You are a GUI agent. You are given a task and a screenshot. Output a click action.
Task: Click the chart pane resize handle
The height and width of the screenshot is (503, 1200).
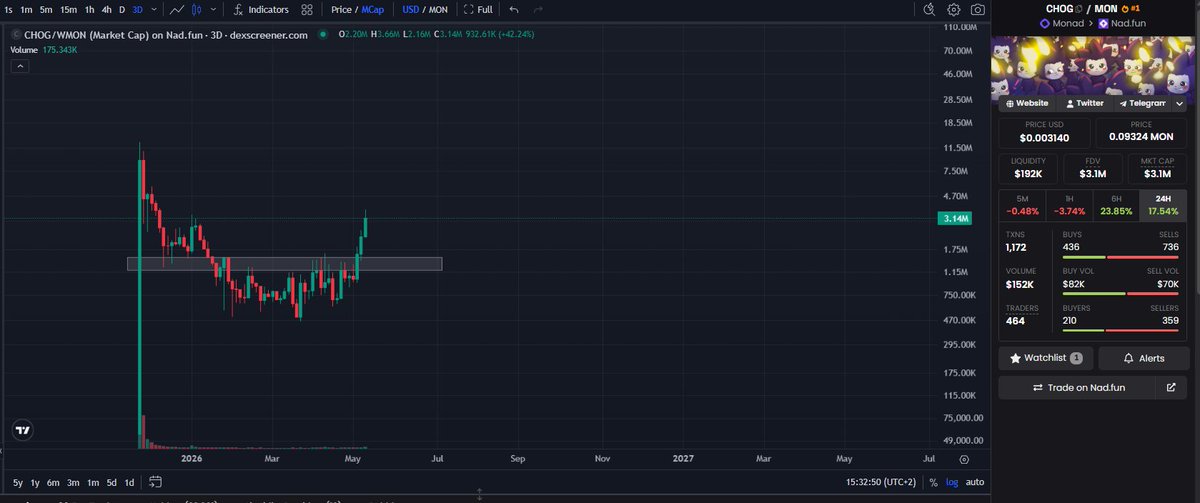click(479, 496)
